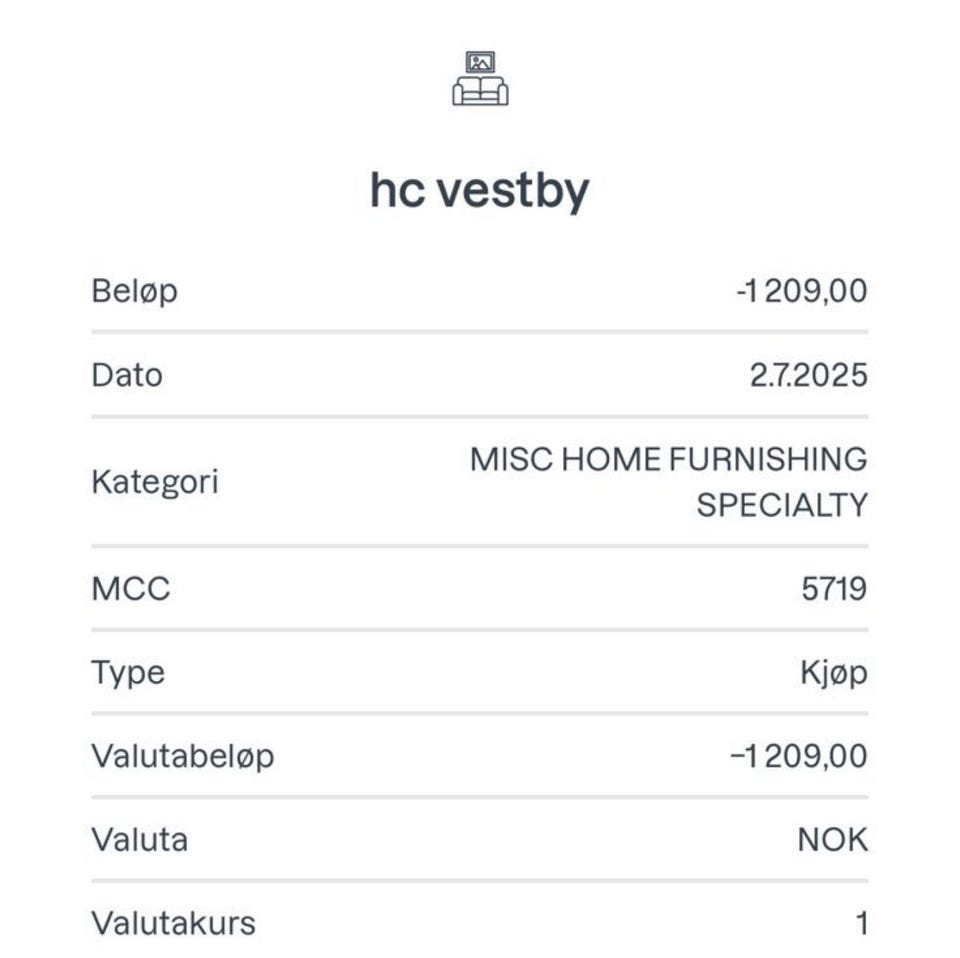Click the picture frame in sofa icon

481,62
